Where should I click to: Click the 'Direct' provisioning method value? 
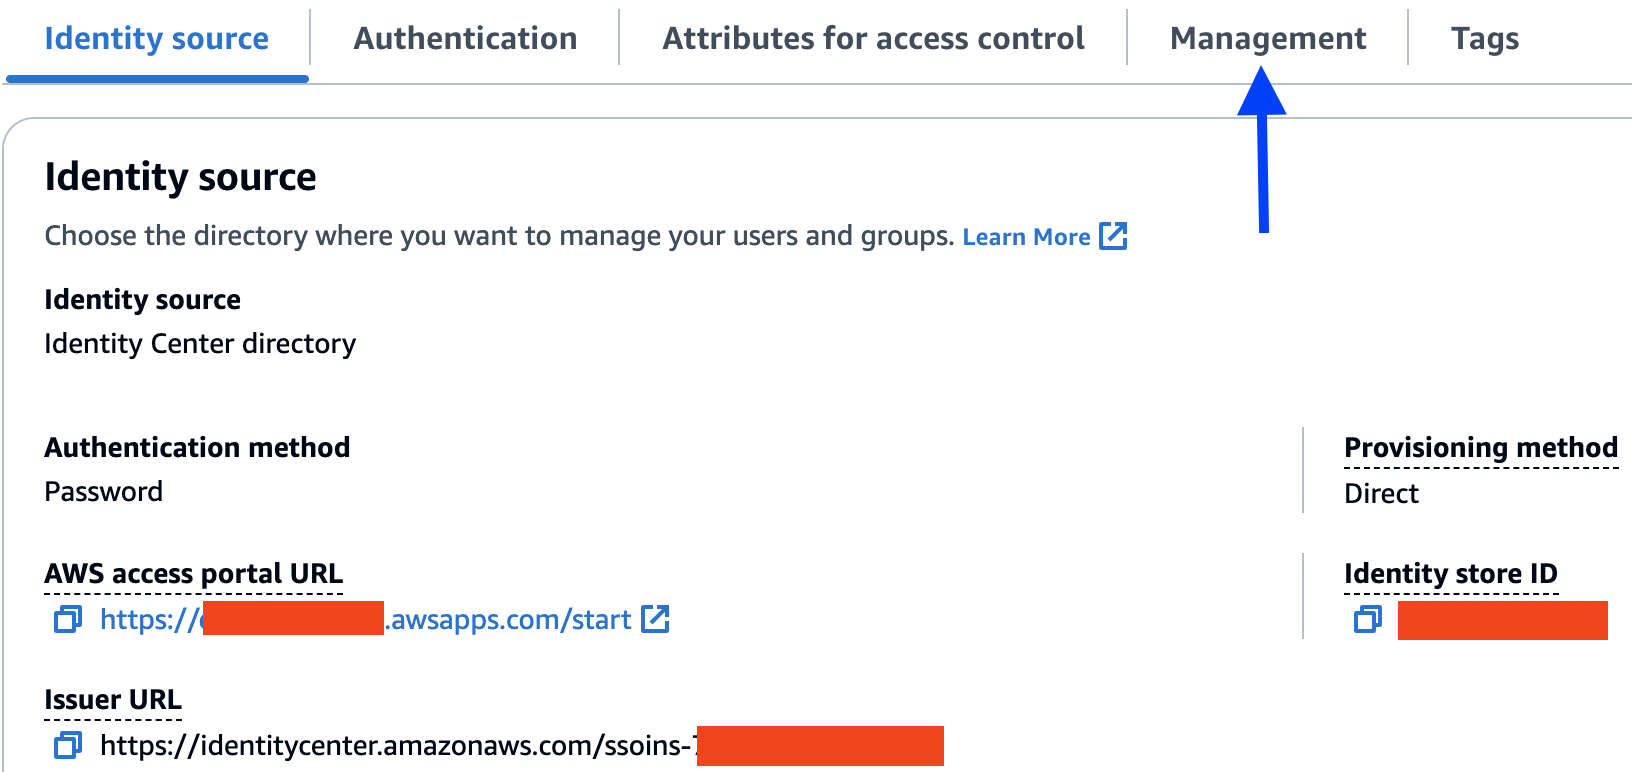coord(1381,494)
